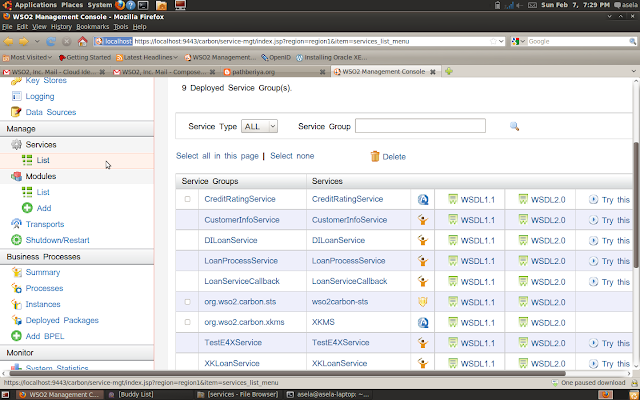Click the Deployed Packages icon

pyautogui.click(x=16, y=320)
